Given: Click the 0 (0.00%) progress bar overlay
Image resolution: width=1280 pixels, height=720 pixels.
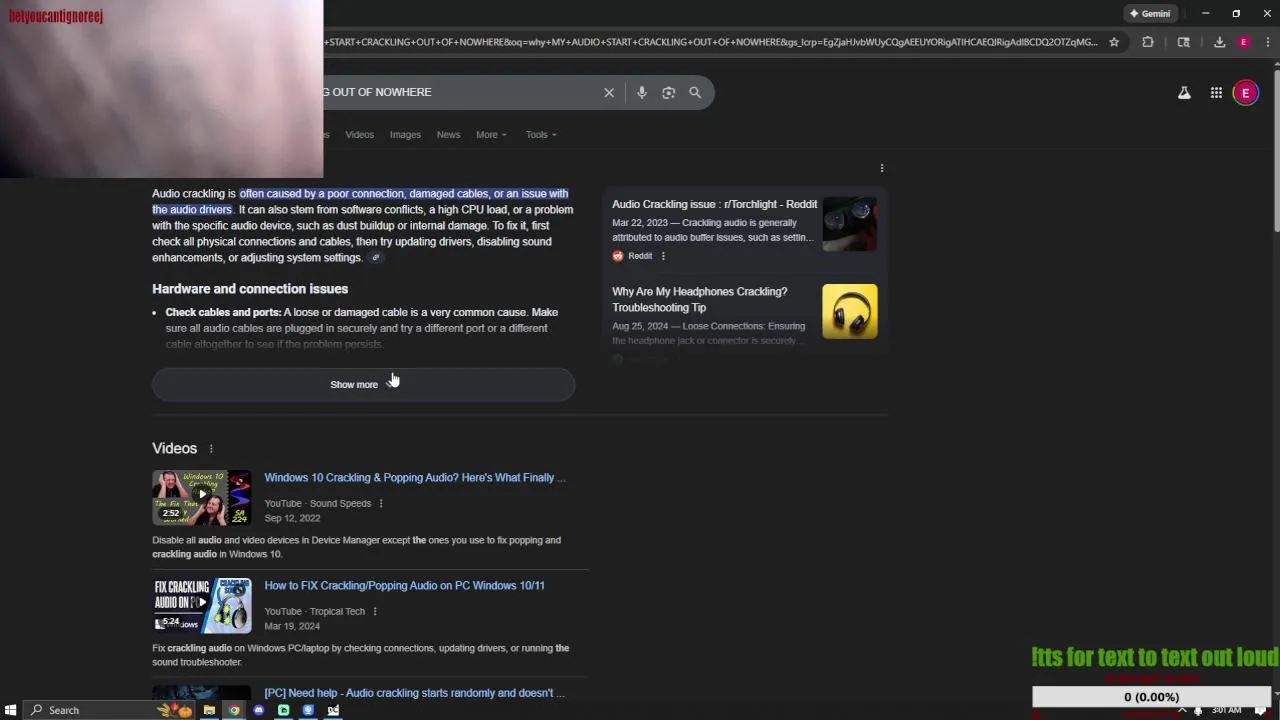Looking at the screenshot, I should pyautogui.click(x=1151, y=697).
